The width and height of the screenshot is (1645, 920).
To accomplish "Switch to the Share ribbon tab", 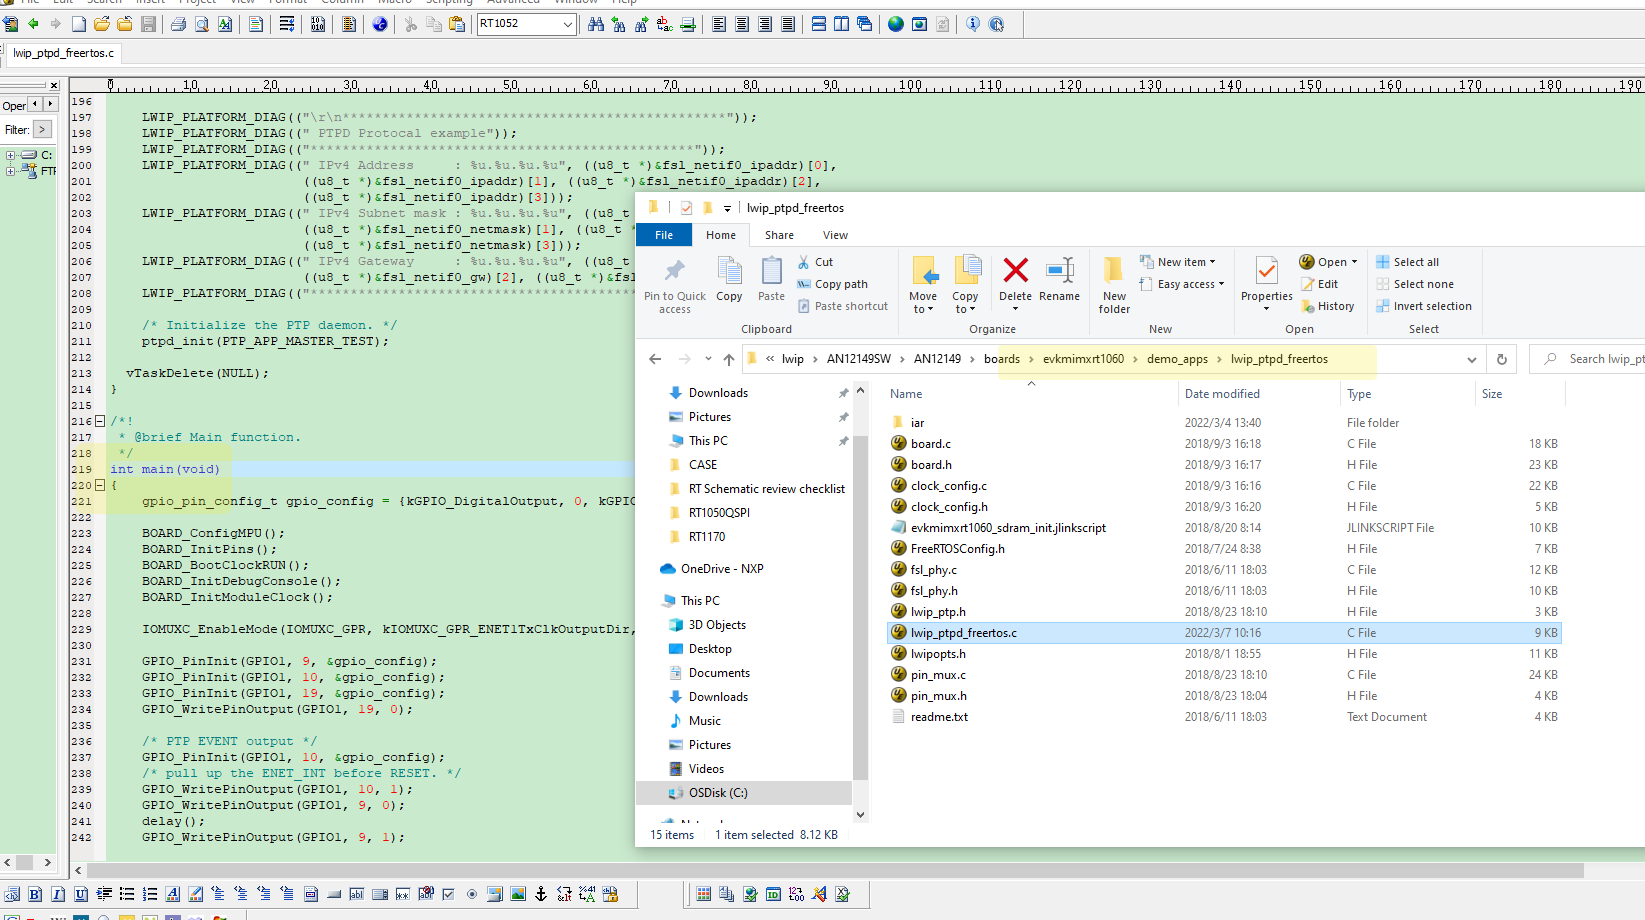I will 779,235.
